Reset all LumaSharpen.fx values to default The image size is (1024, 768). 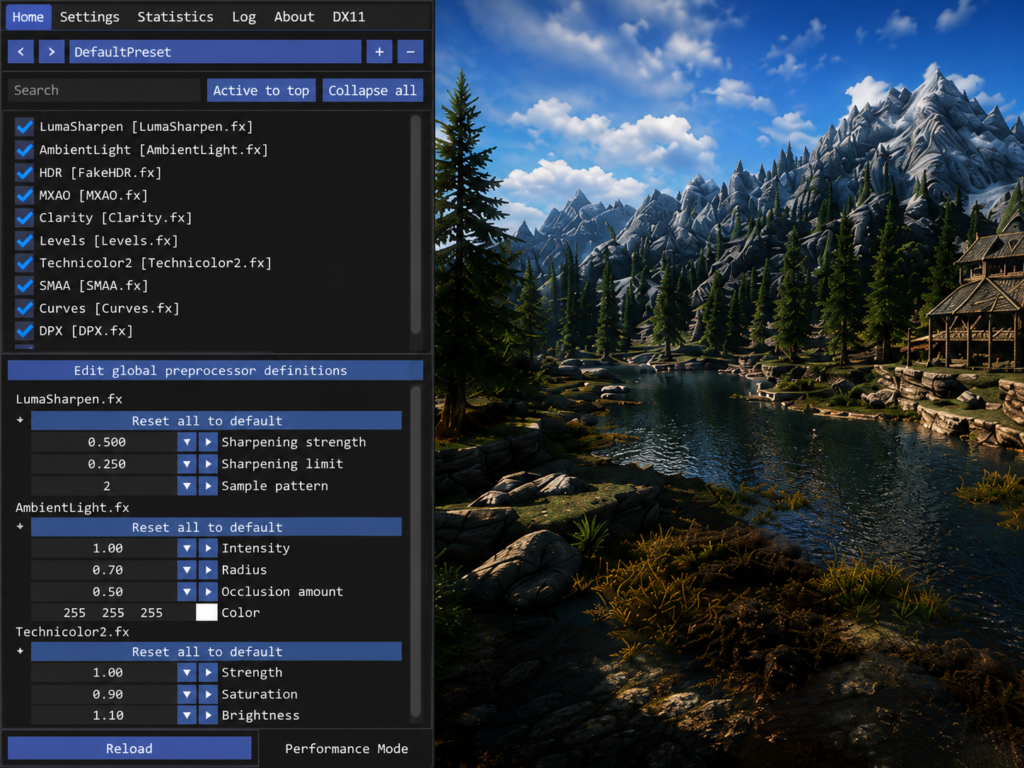pos(216,421)
